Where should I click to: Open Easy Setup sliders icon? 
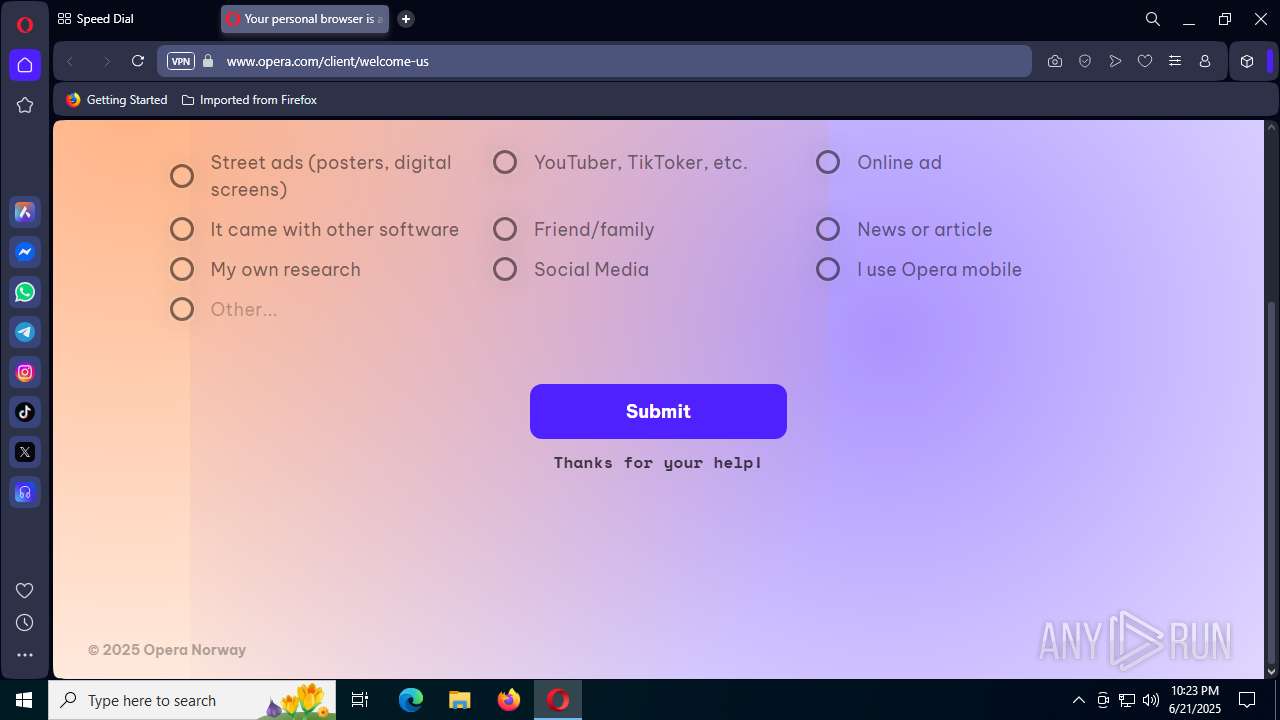click(x=1175, y=61)
